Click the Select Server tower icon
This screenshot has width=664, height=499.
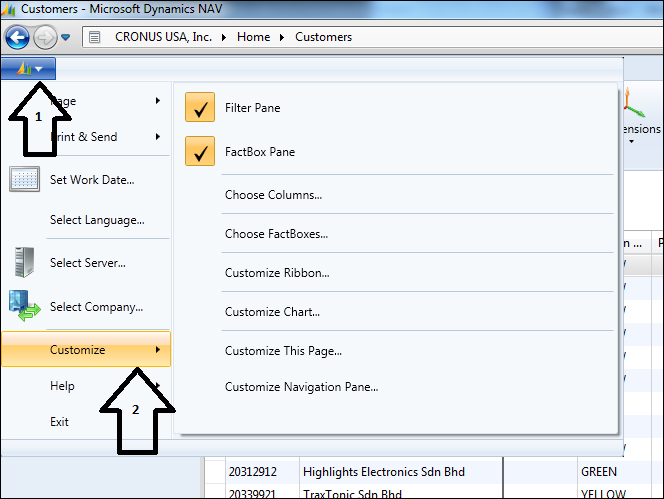click(x=24, y=262)
